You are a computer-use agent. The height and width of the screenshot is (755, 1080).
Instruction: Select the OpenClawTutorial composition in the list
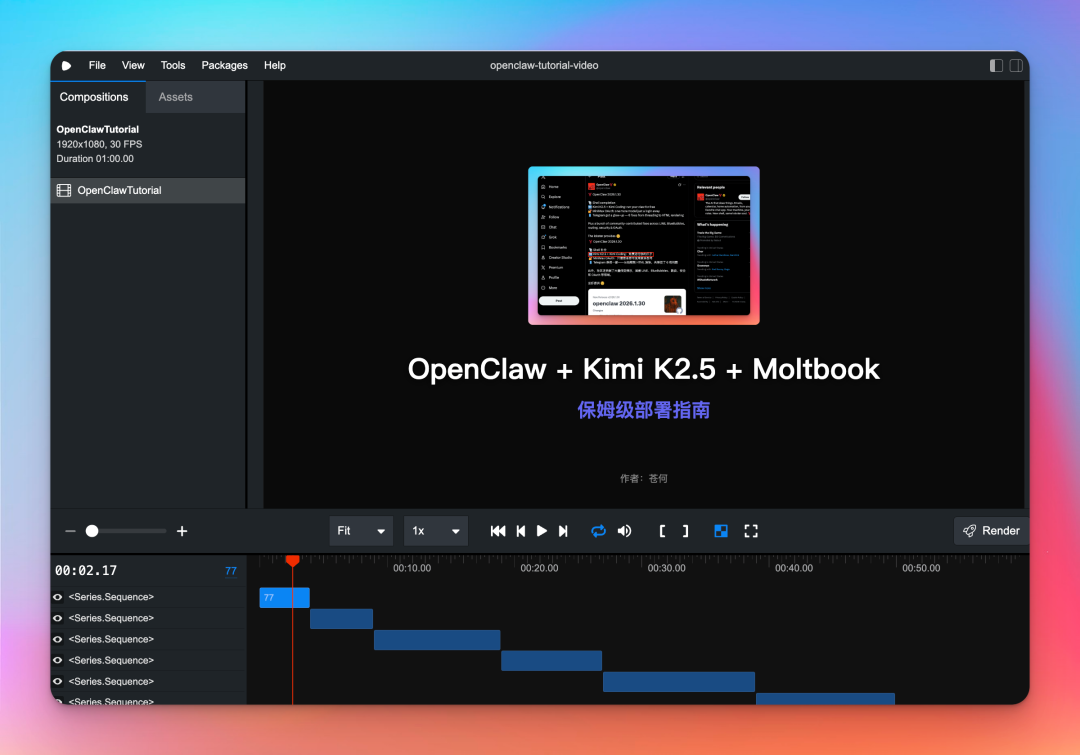119,190
